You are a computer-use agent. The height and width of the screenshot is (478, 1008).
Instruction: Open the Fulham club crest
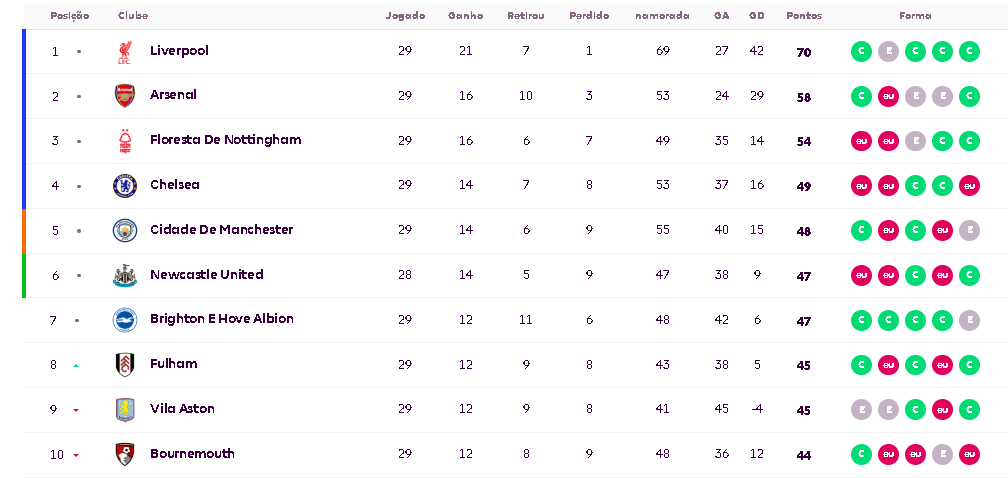coord(124,365)
